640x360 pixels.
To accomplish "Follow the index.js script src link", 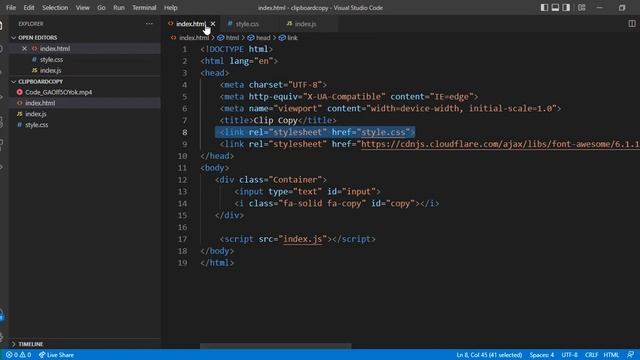I will (302, 239).
